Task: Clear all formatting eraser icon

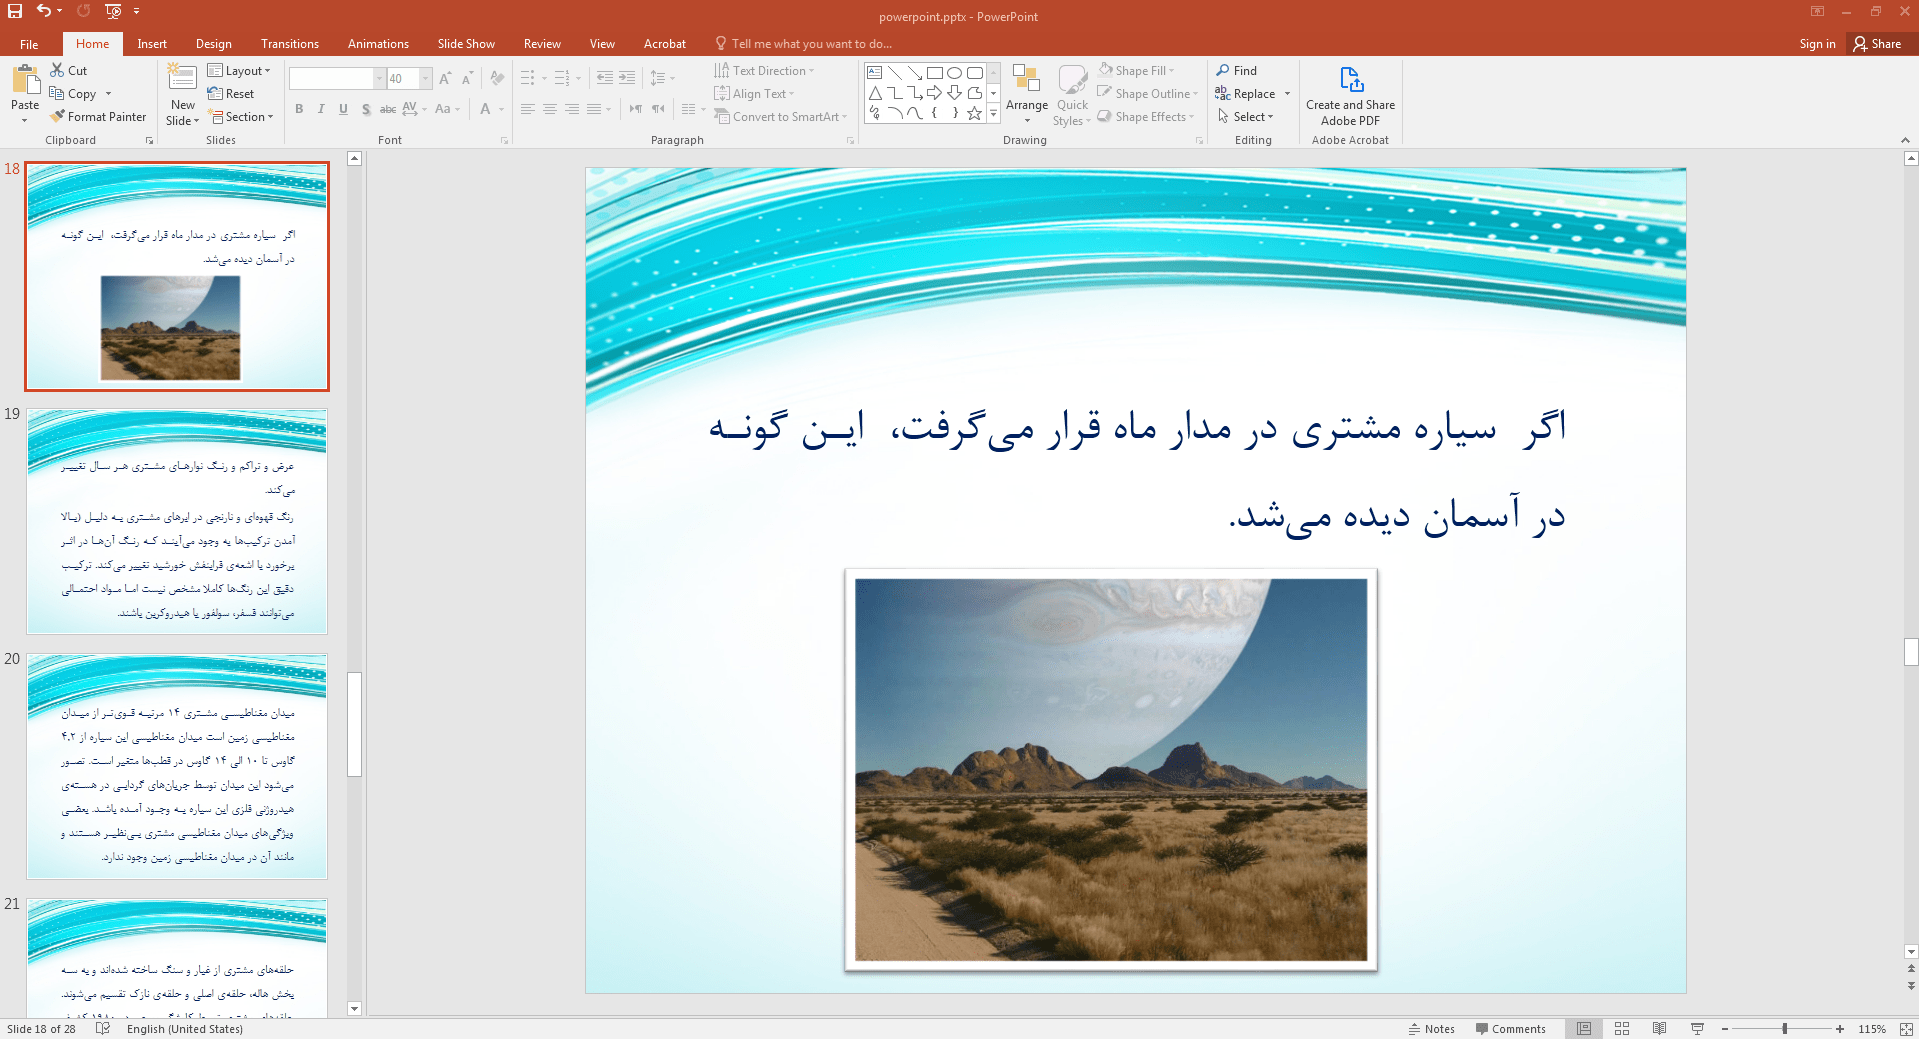Action: click(497, 78)
